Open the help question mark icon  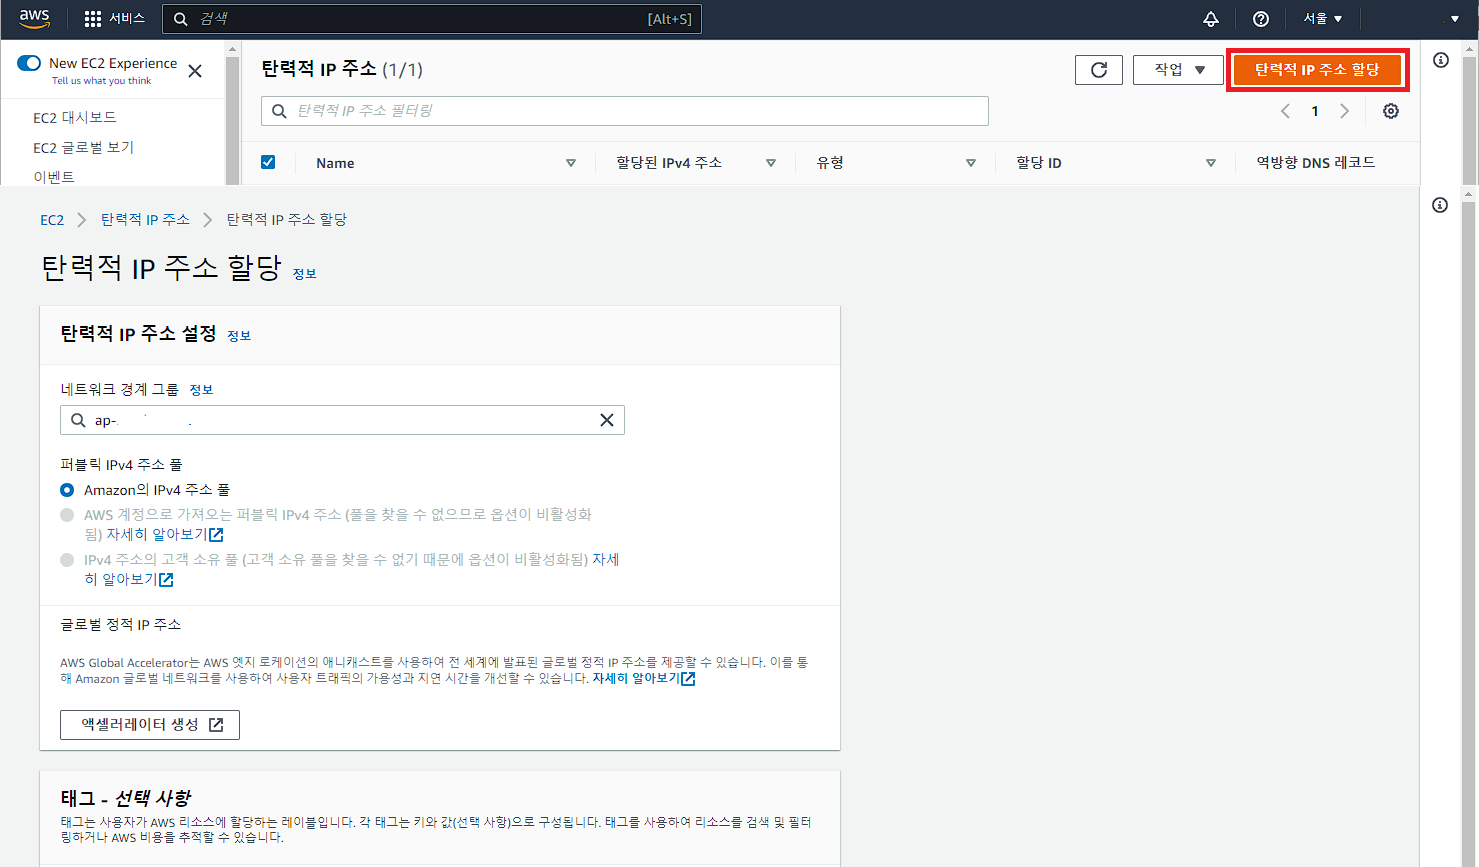click(1261, 19)
